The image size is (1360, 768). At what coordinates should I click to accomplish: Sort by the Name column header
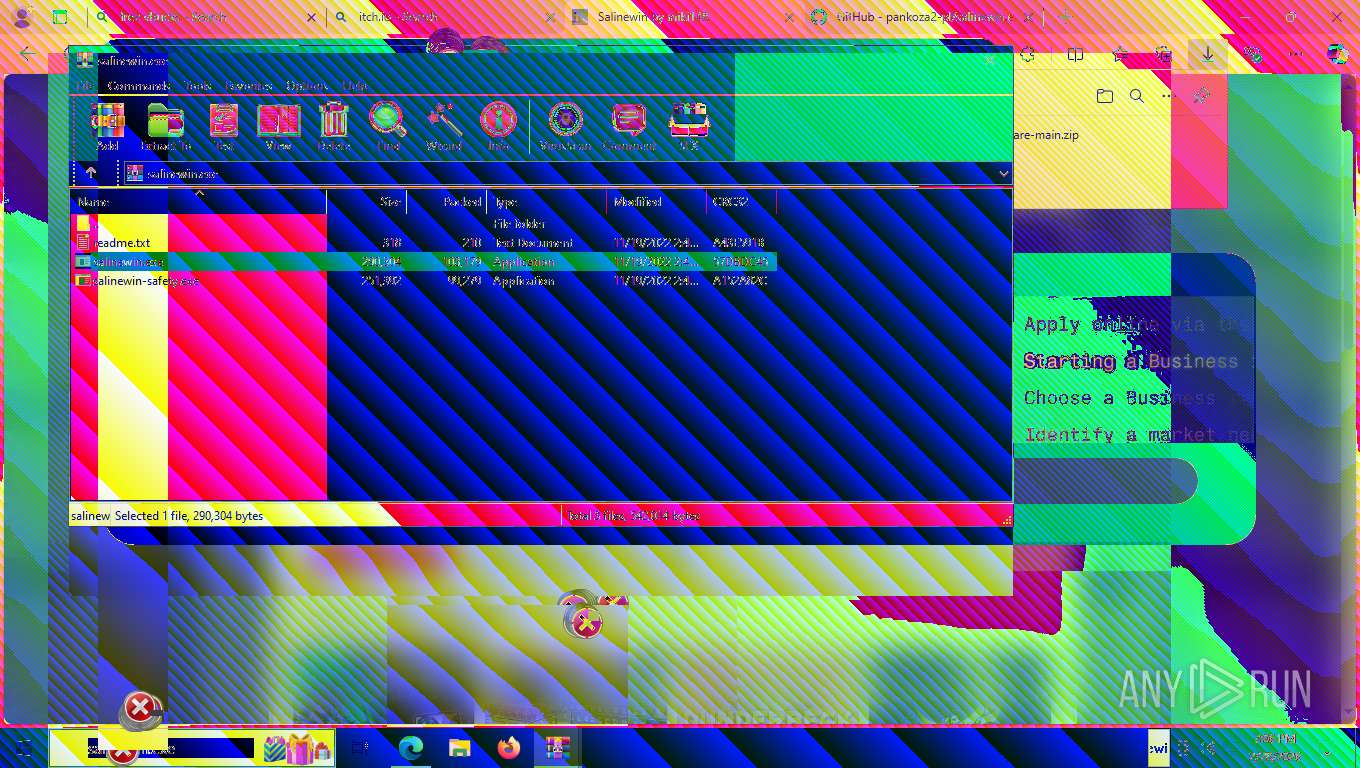[x=198, y=202]
